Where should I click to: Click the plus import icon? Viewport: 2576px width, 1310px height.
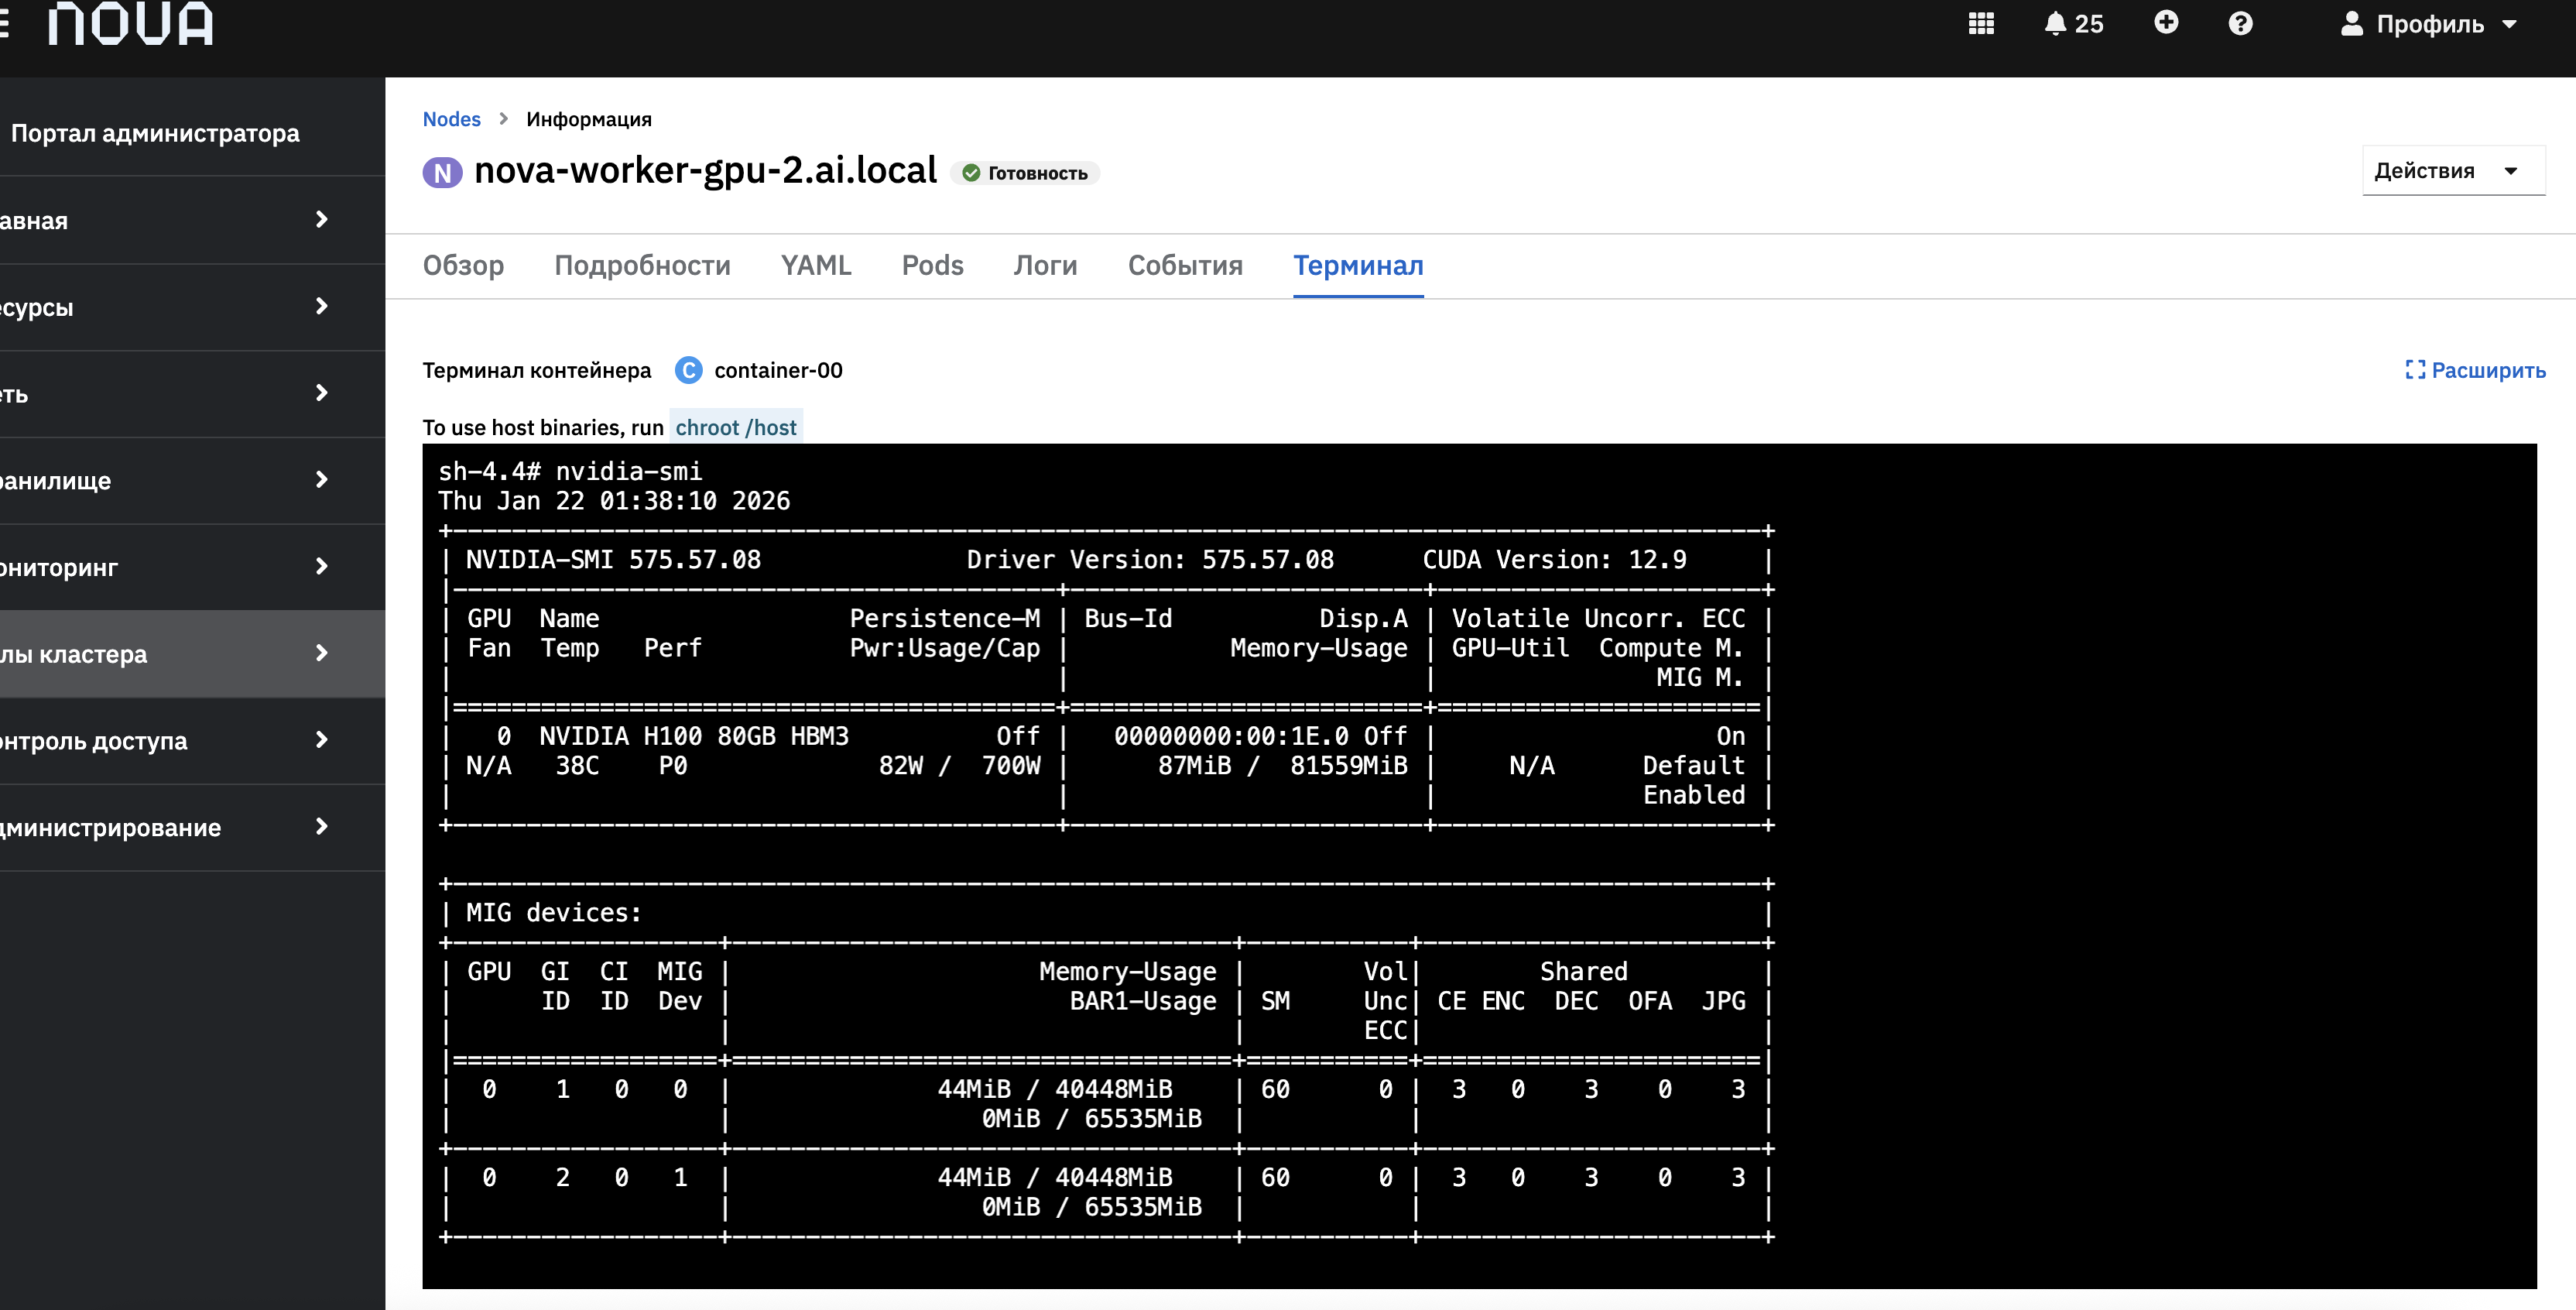click(x=2166, y=22)
